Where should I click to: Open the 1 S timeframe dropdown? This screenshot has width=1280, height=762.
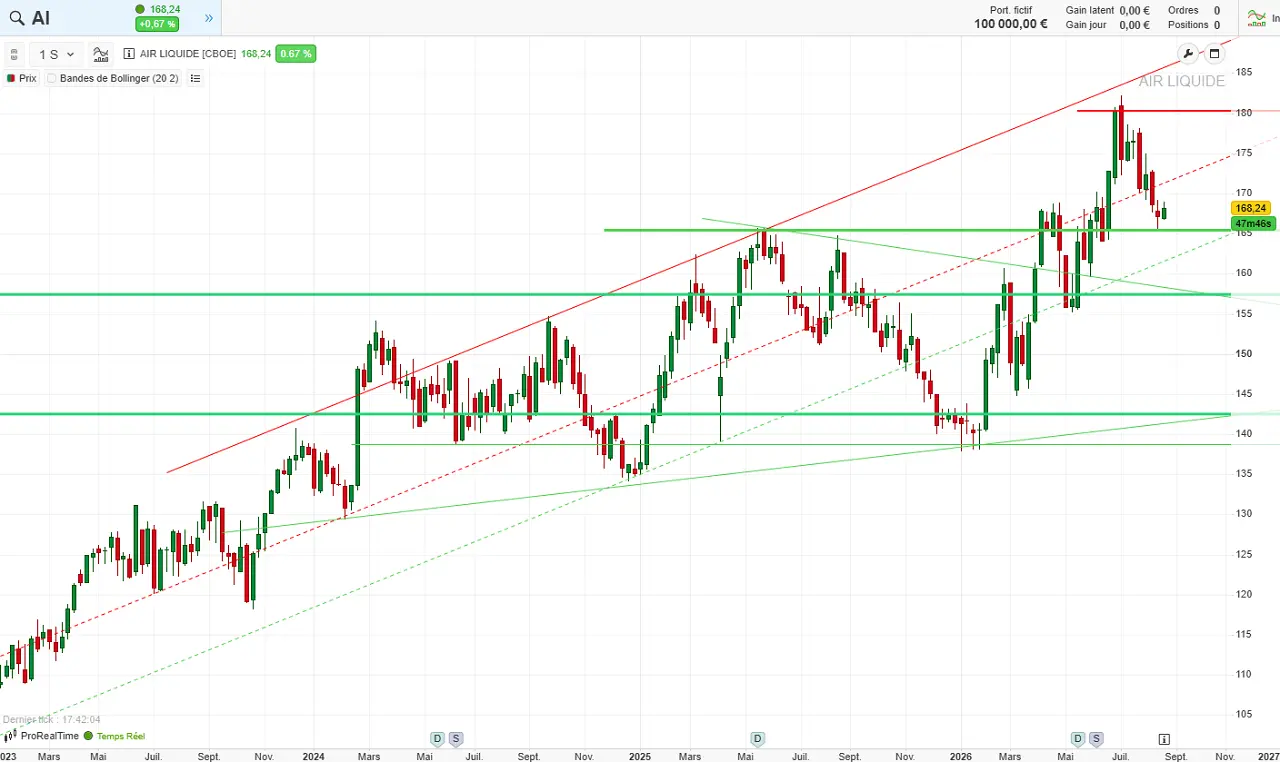coord(56,54)
